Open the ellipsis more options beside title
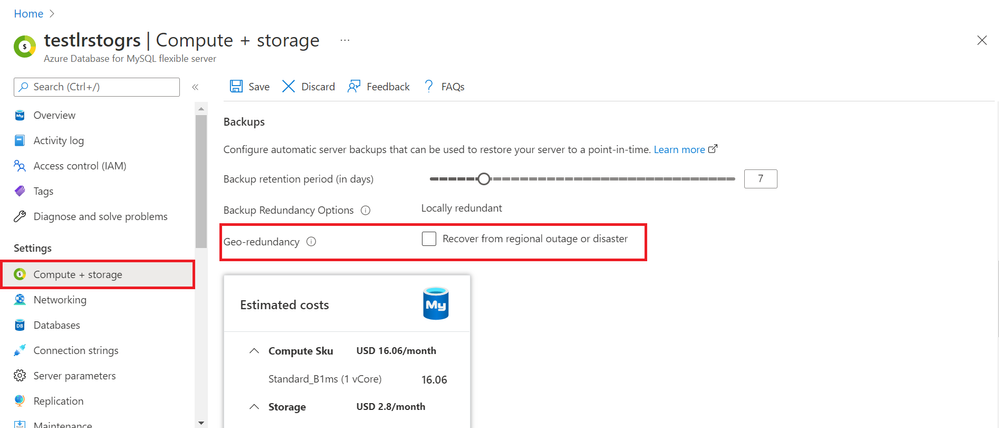This screenshot has height=428, width=999. point(345,40)
